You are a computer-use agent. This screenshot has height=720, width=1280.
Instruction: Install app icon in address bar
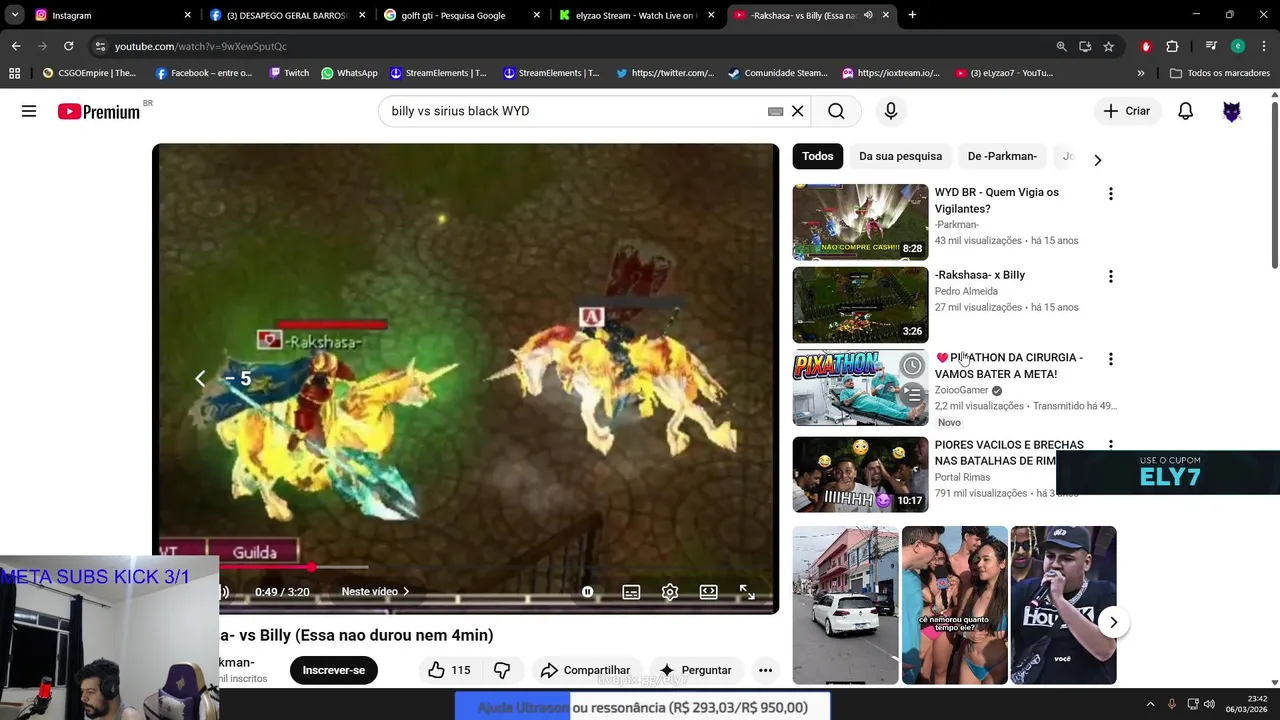pos(1085,46)
